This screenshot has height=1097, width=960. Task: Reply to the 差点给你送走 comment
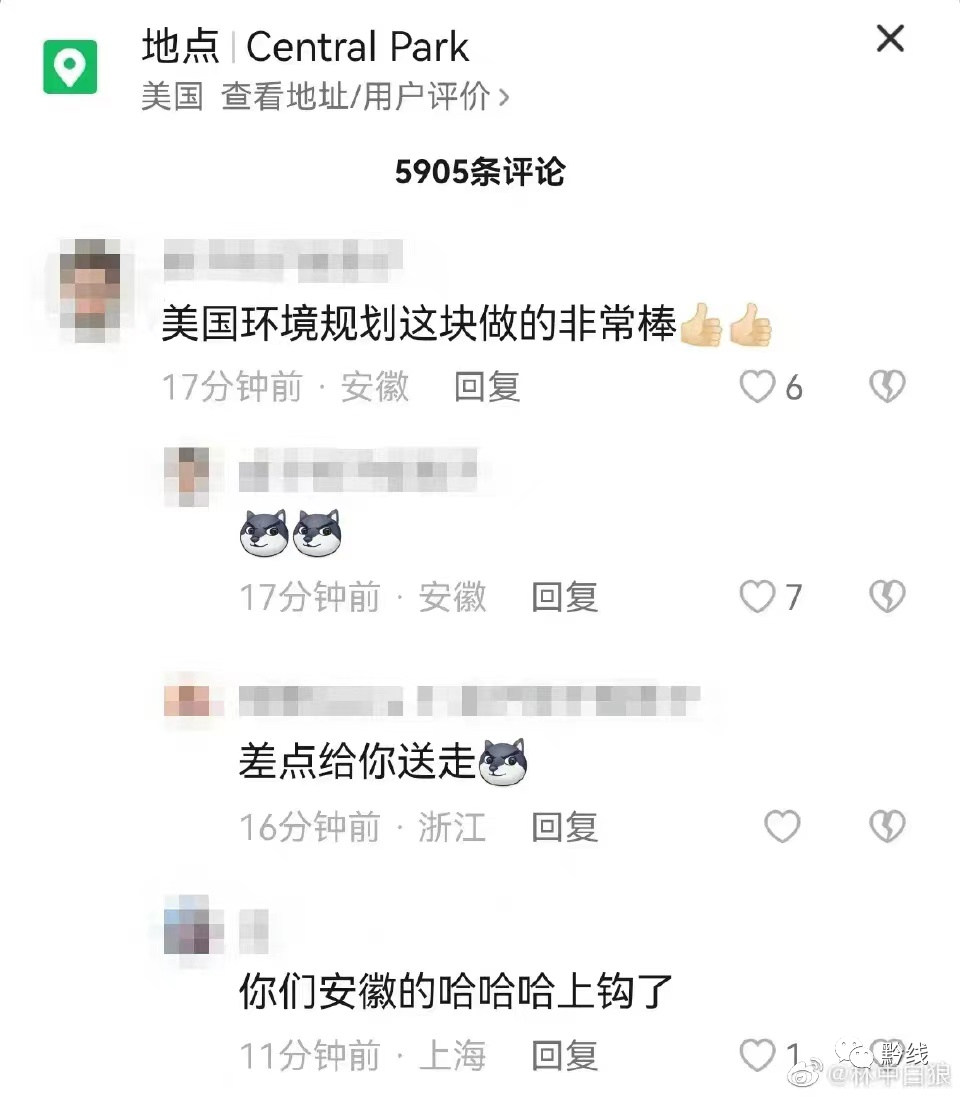coord(565,827)
